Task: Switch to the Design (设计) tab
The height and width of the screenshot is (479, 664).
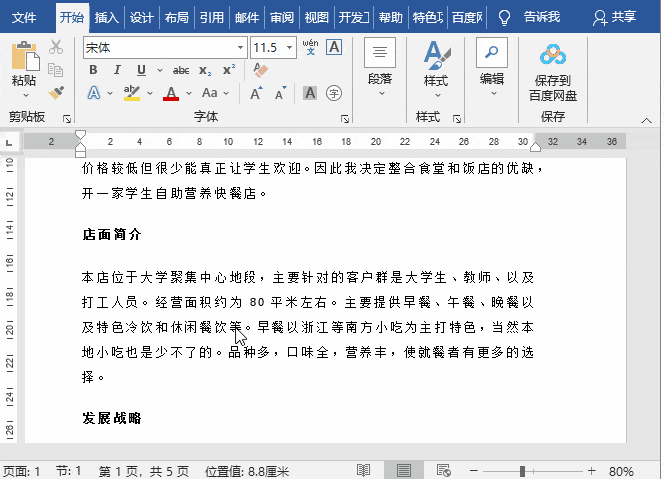Action: click(141, 17)
